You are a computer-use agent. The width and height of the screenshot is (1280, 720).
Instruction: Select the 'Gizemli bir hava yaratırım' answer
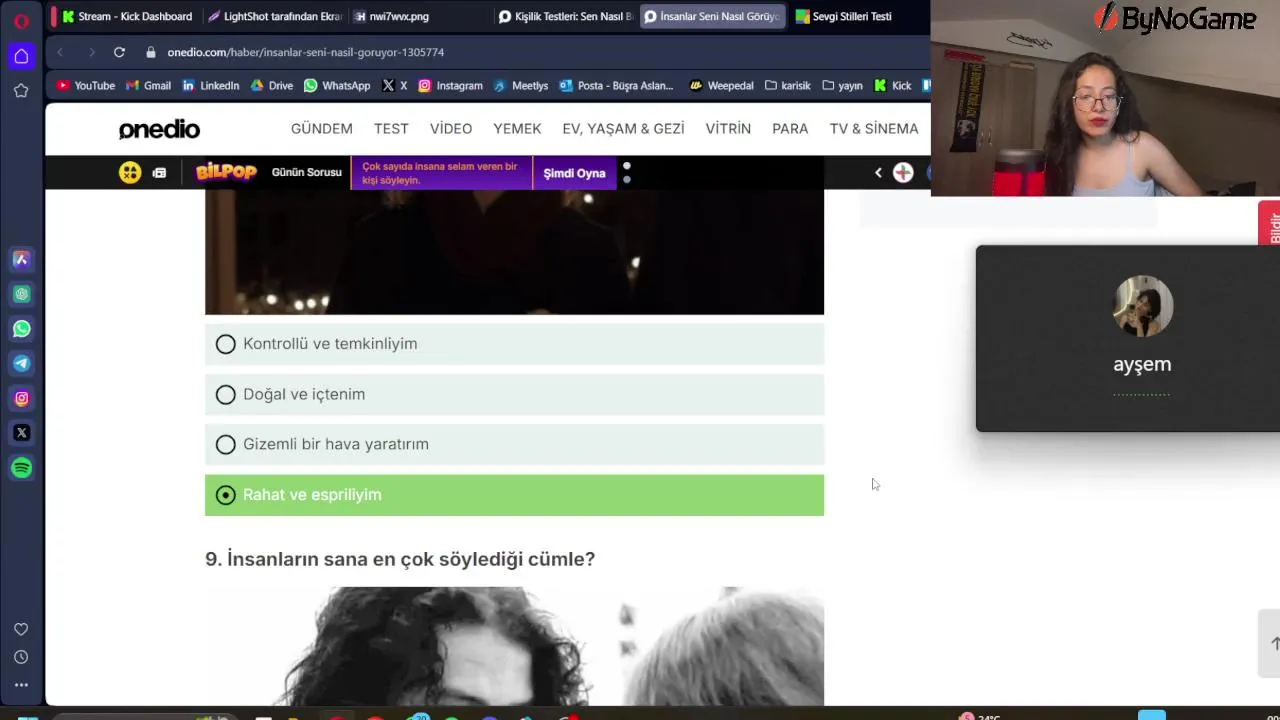pyautogui.click(x=514, y=444)
